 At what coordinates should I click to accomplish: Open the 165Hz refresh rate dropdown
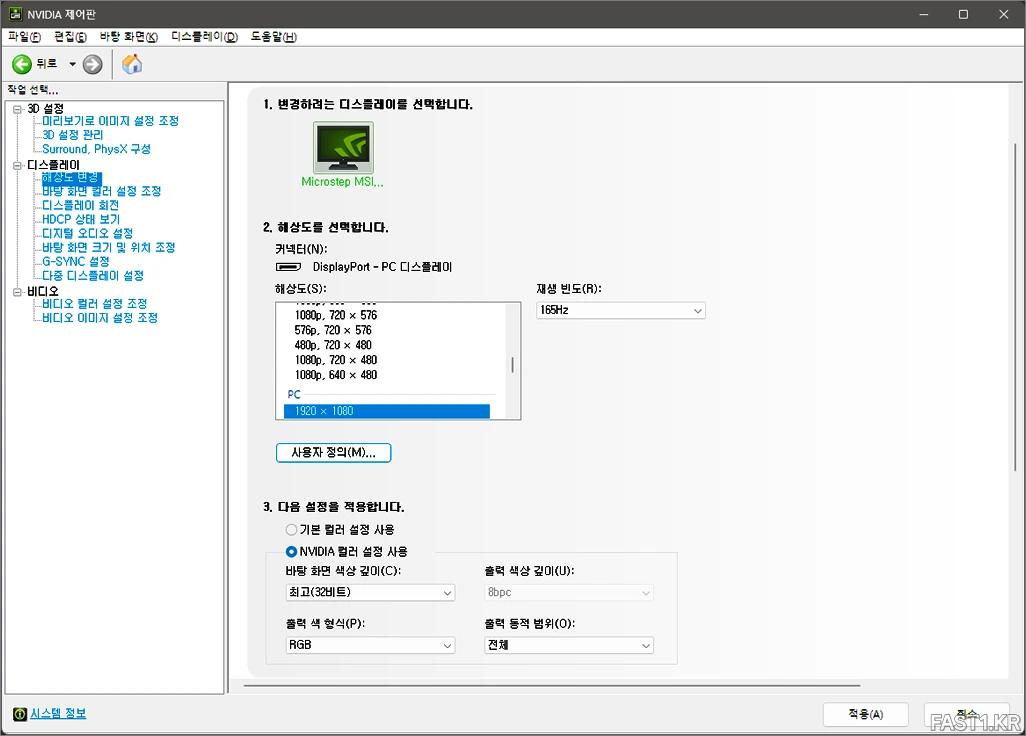(620, 310)
